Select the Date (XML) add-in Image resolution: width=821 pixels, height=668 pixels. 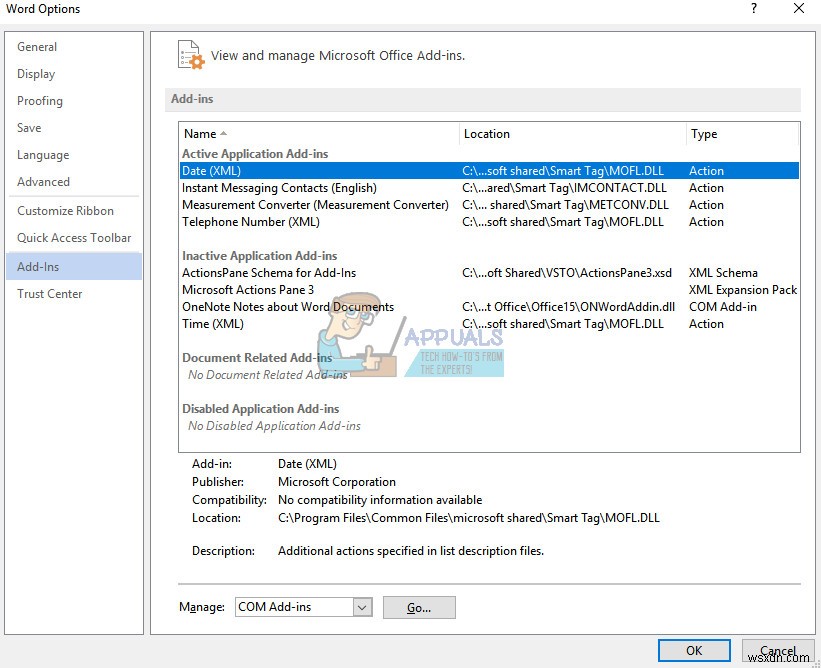tap(210, 170)
